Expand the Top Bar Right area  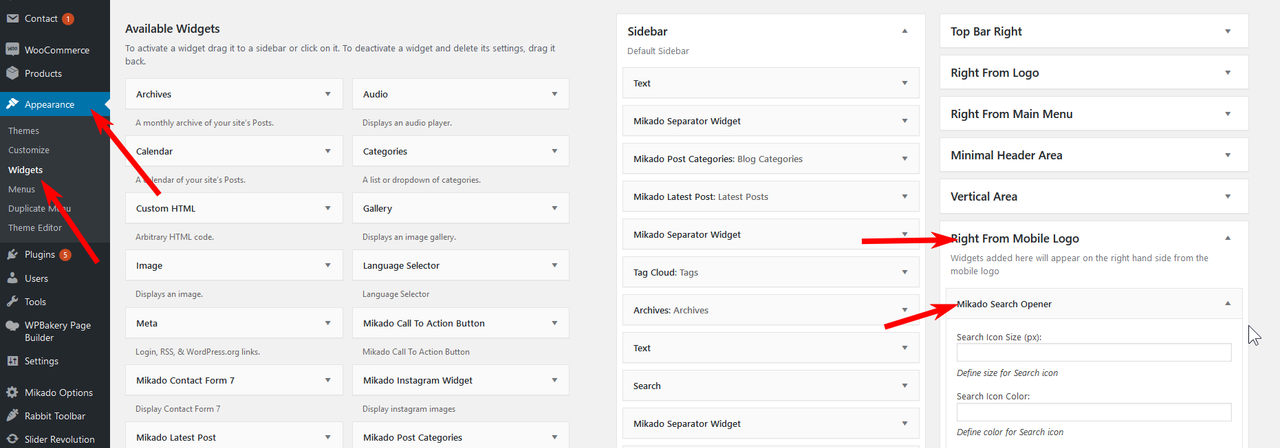point(1227,31)
